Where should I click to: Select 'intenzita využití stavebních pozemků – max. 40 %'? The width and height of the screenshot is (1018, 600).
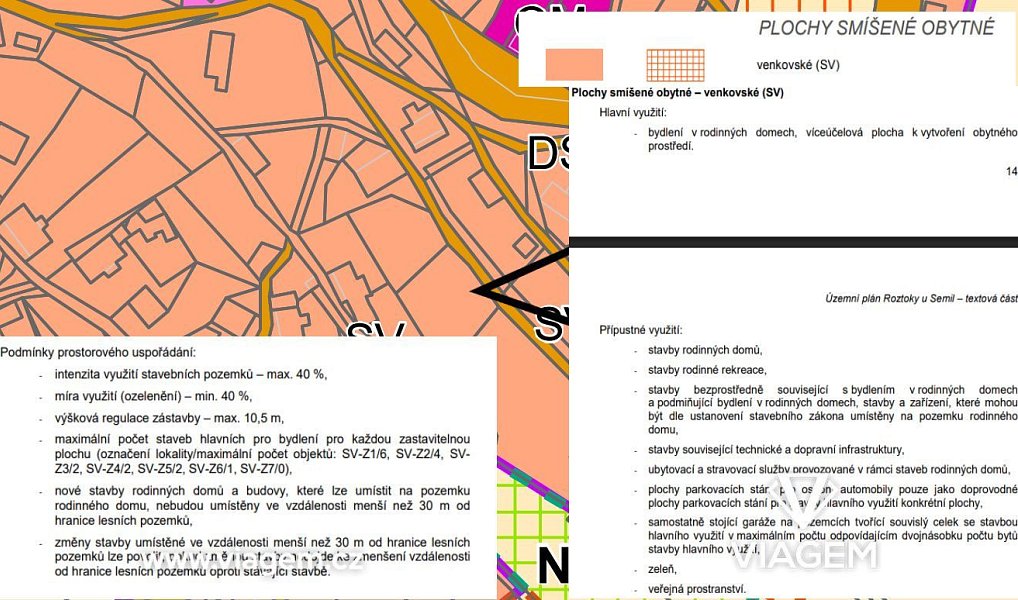(x=191, y=375)
